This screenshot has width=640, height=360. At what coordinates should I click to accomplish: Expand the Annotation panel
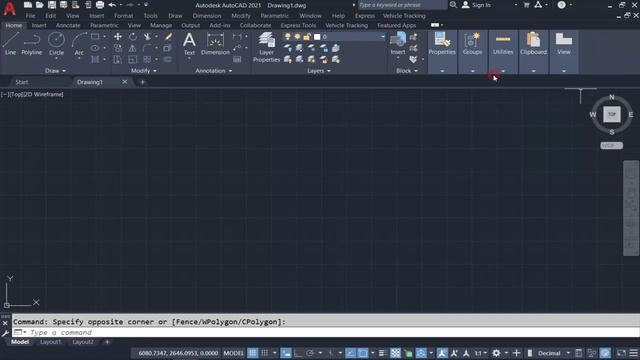pos(213,71)
